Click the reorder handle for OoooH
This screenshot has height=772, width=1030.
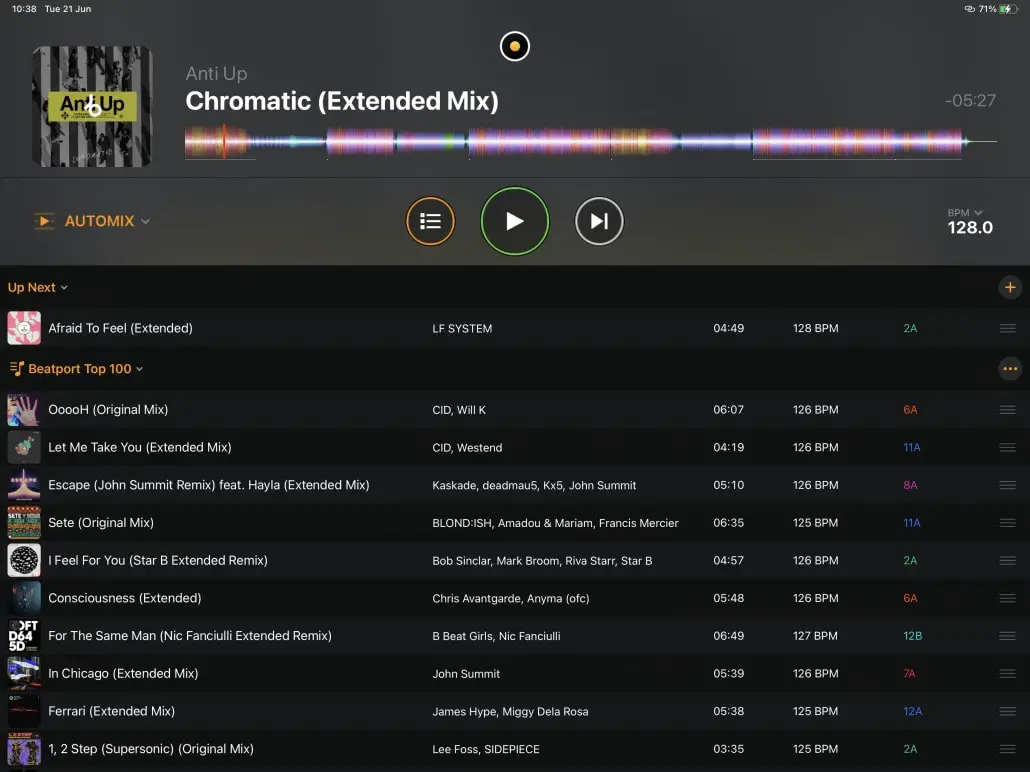tap(1008, 409)
